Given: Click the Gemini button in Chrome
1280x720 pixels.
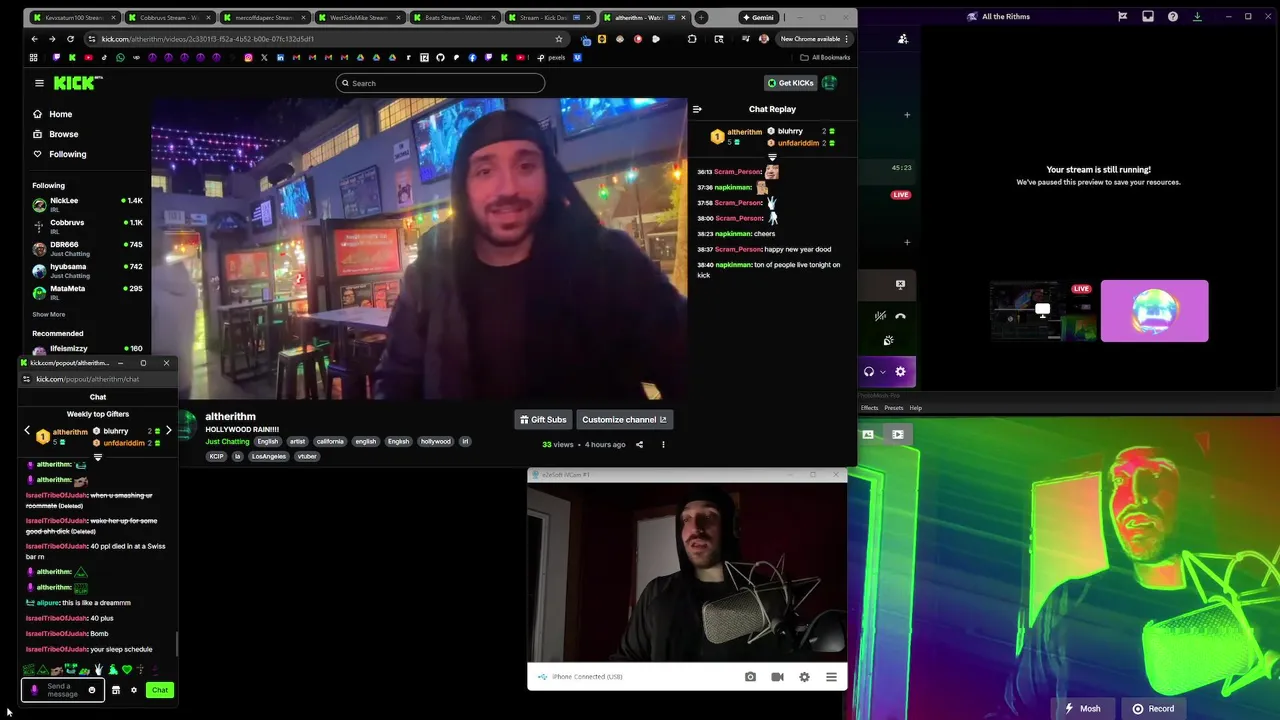Looking at the screenshot, I should coord(758,17).
